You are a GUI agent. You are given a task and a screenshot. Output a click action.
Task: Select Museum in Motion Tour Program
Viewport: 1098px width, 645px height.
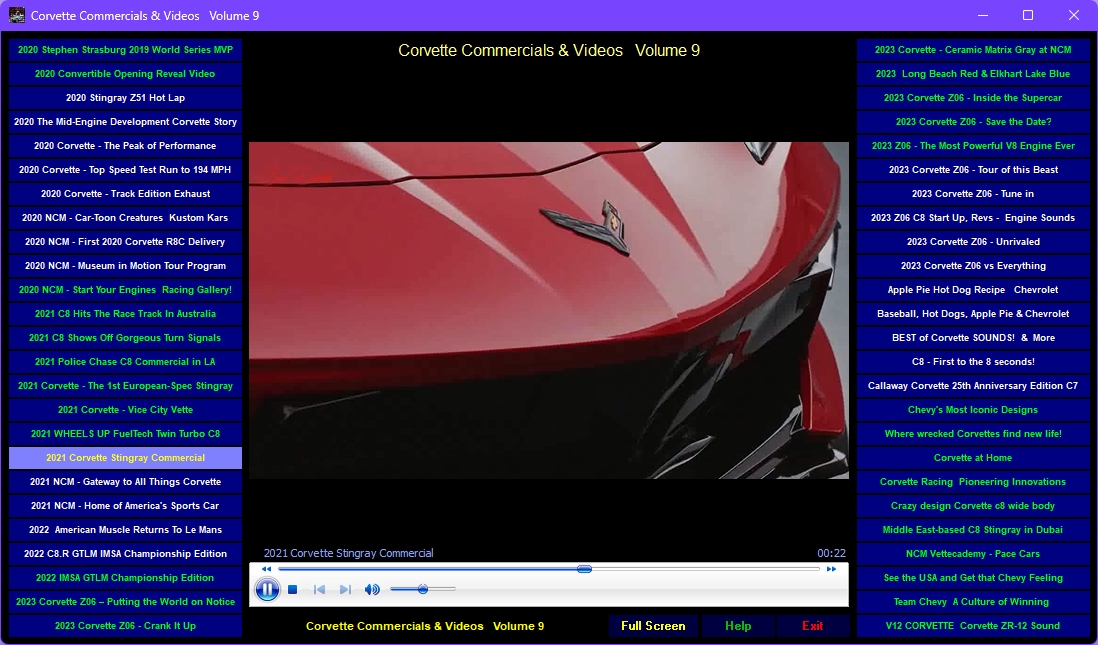point(125,265)
